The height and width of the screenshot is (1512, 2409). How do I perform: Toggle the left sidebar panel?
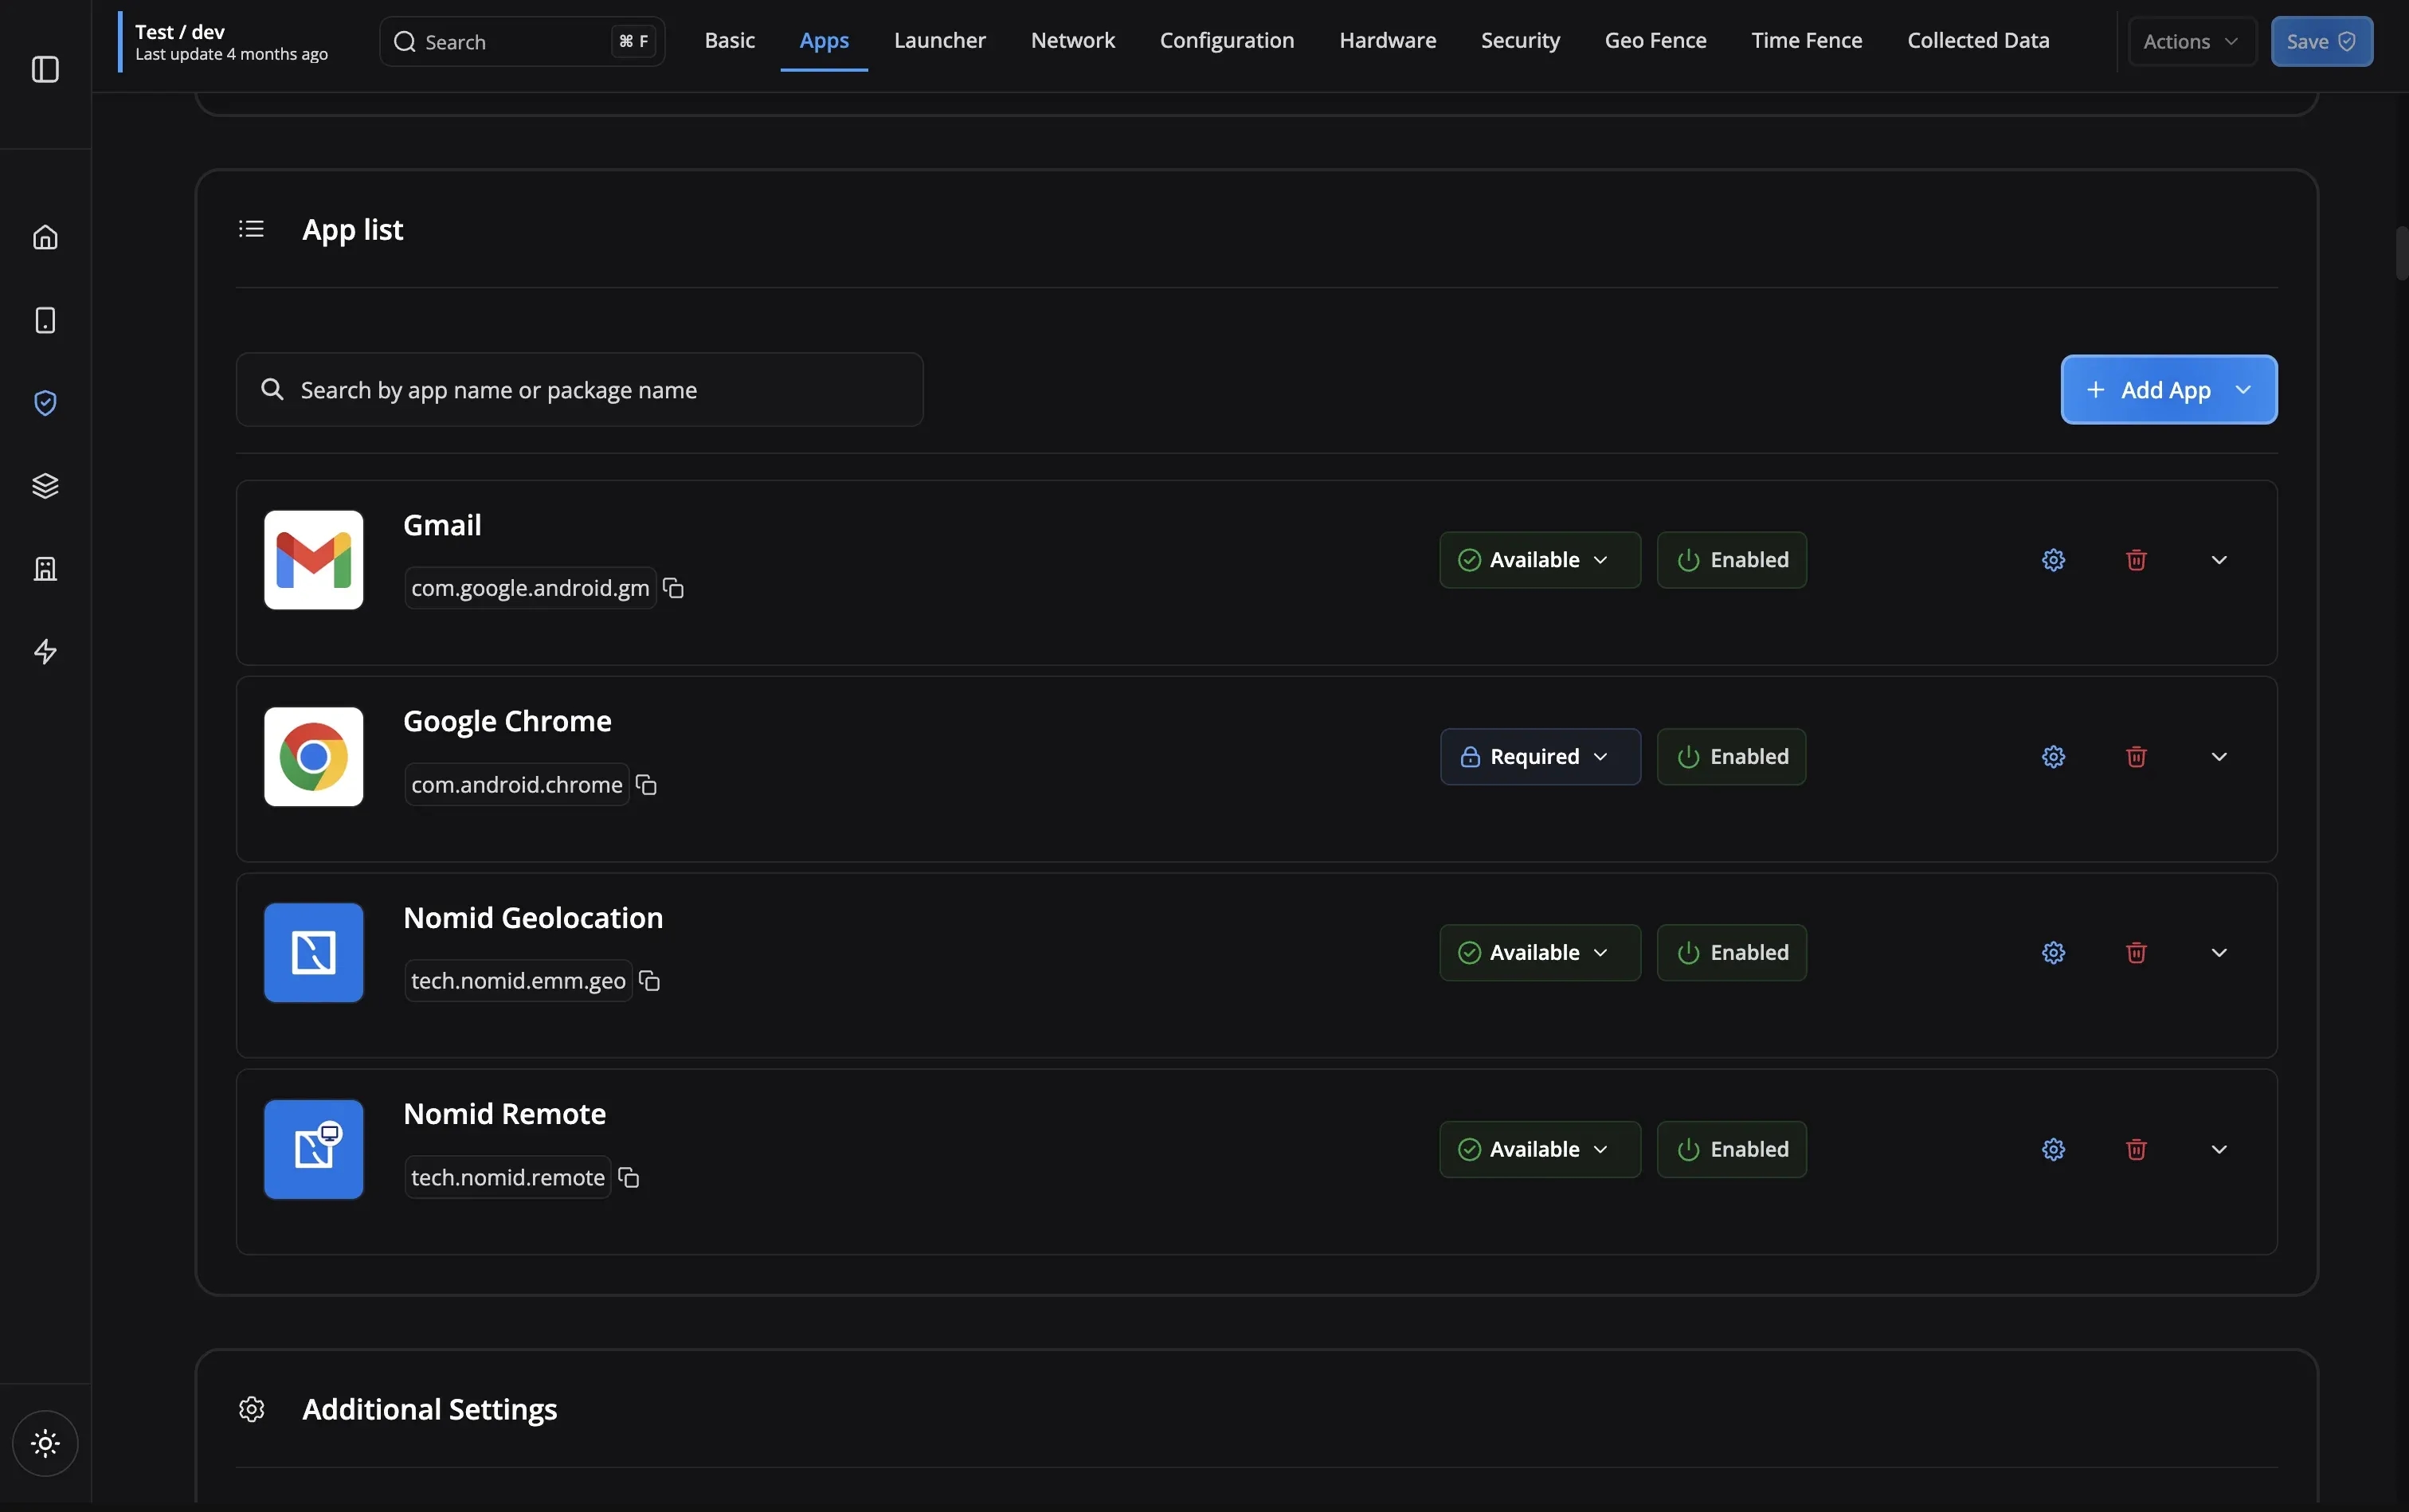coord(45,70)
